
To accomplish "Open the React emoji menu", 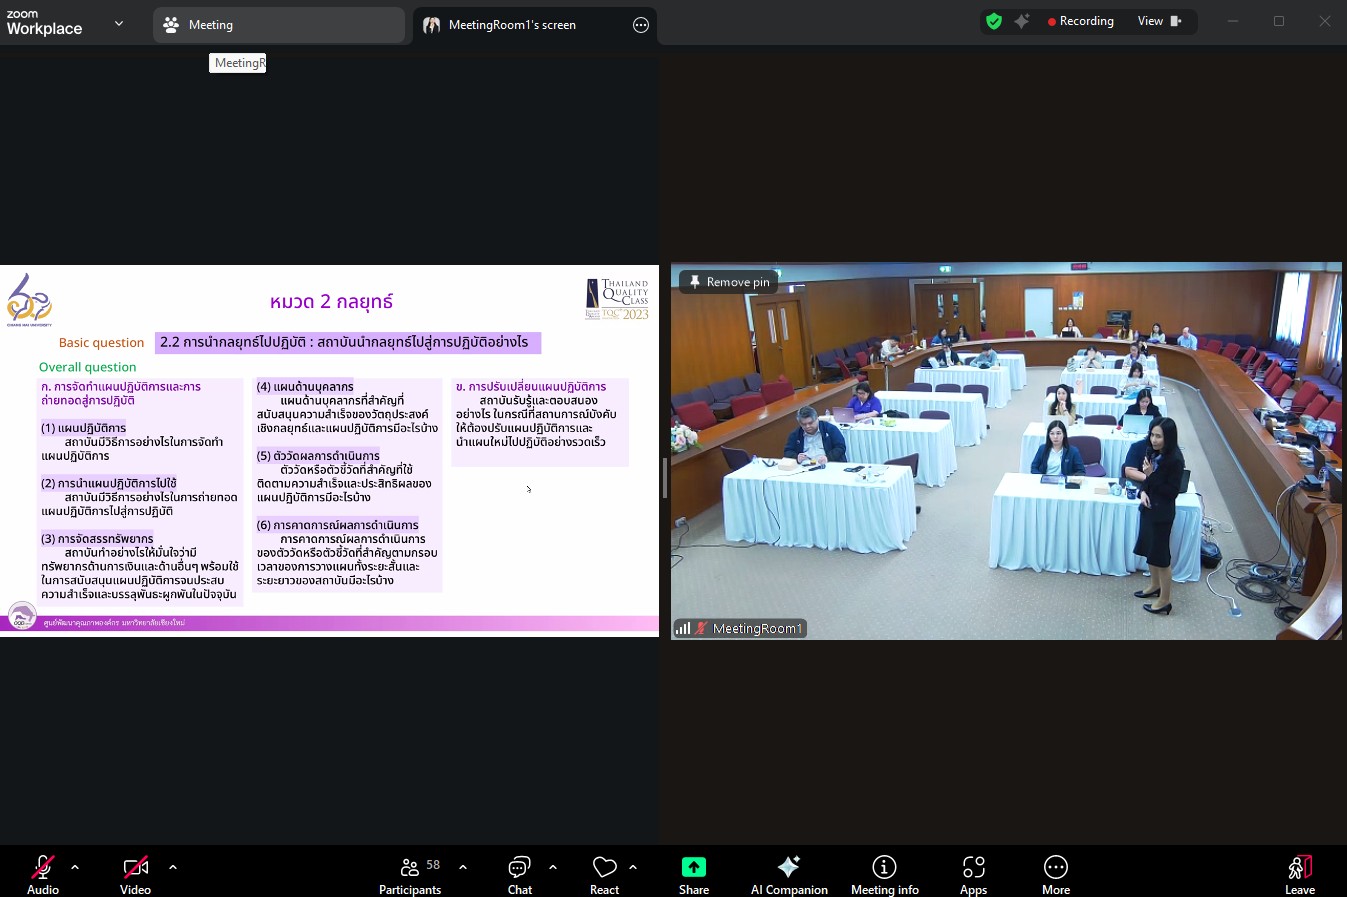I will point(604,872).
